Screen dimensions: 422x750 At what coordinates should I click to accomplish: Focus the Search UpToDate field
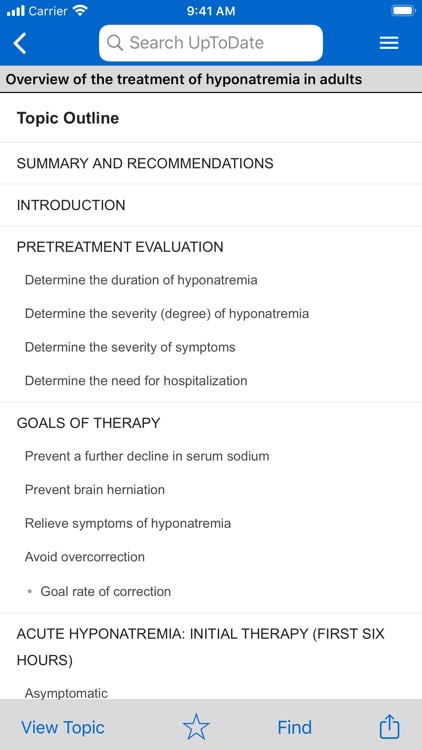(x=211, y=43)
